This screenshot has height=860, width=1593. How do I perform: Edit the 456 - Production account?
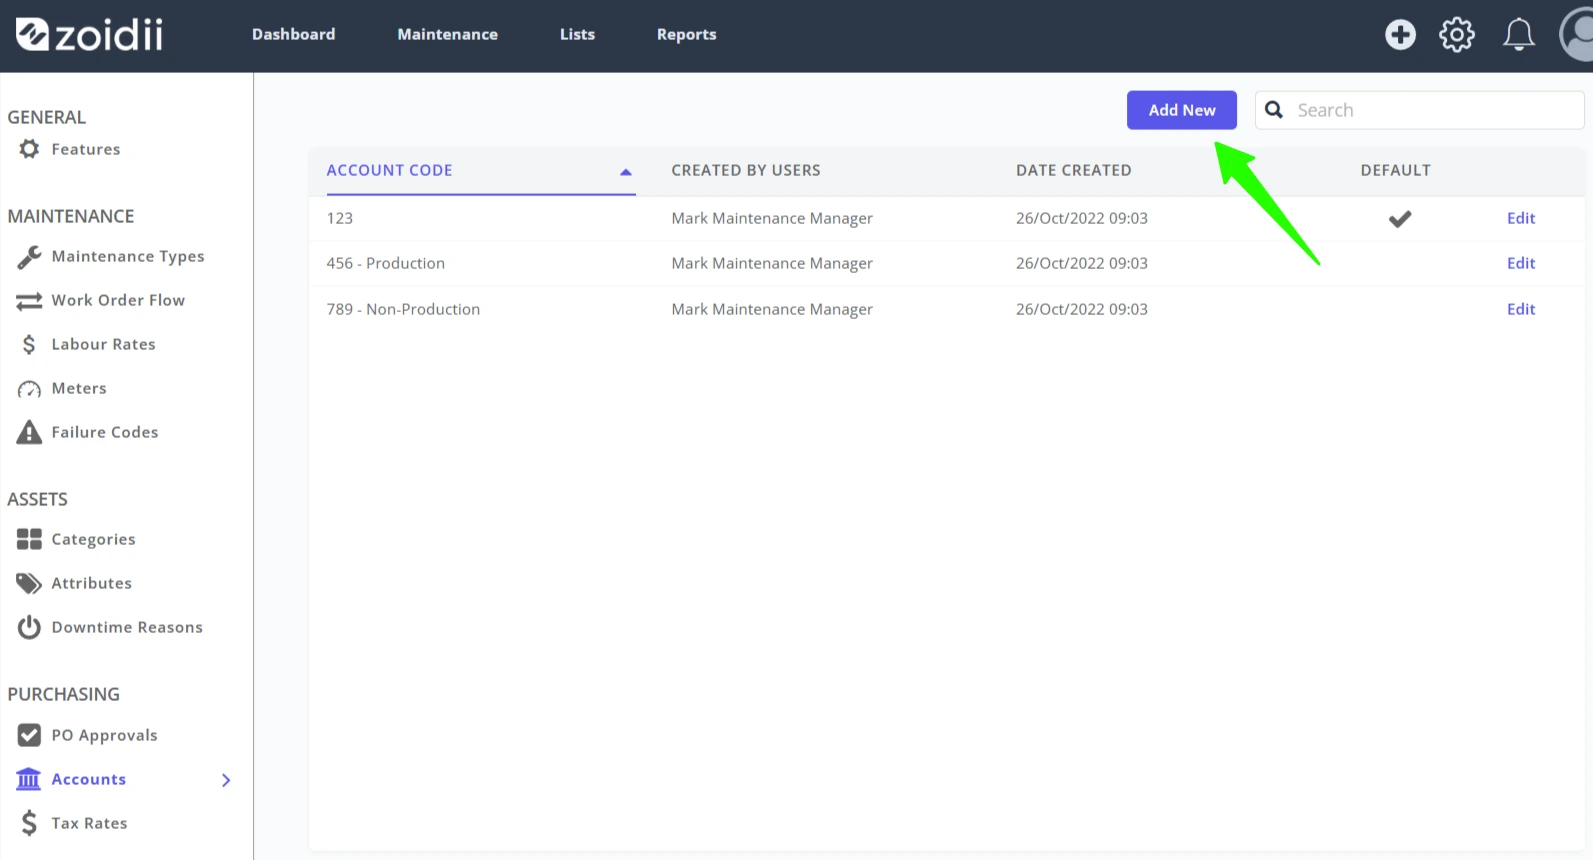coord(1520,263)
